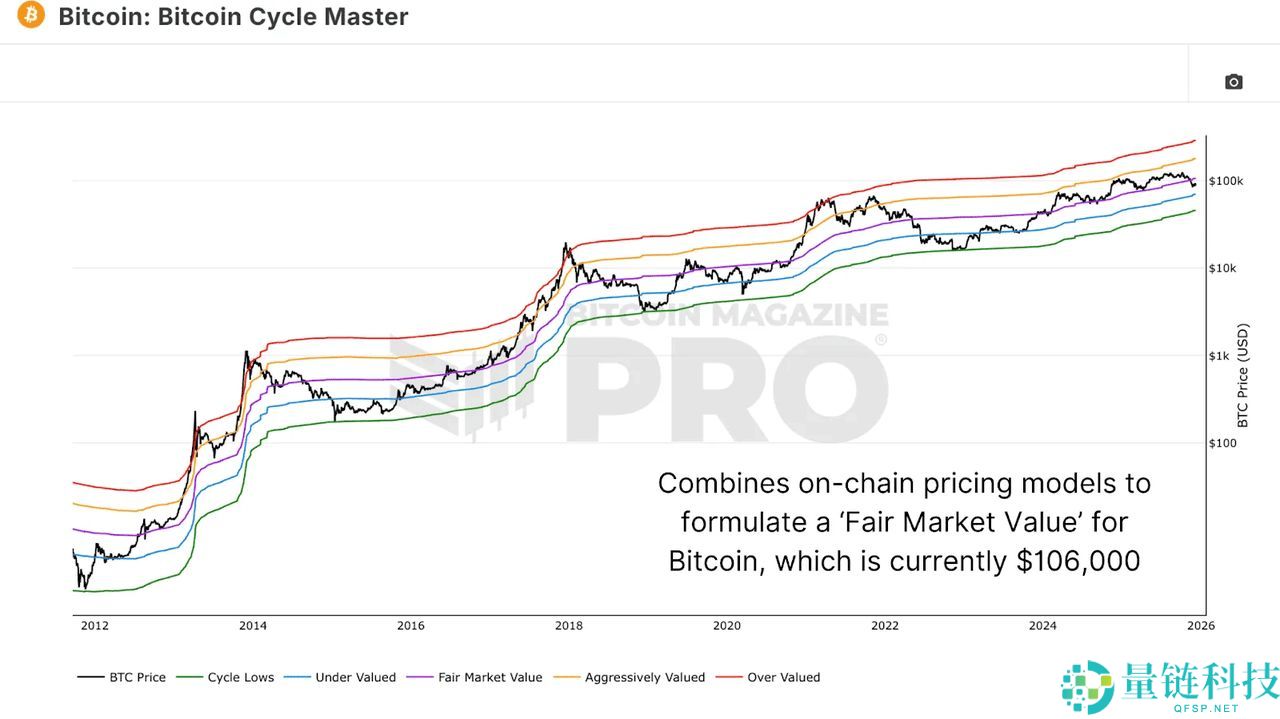Screen dimensions: 1280x719
Task: Click the red Over Valued line marker
Action: click(x=729, y=677)
